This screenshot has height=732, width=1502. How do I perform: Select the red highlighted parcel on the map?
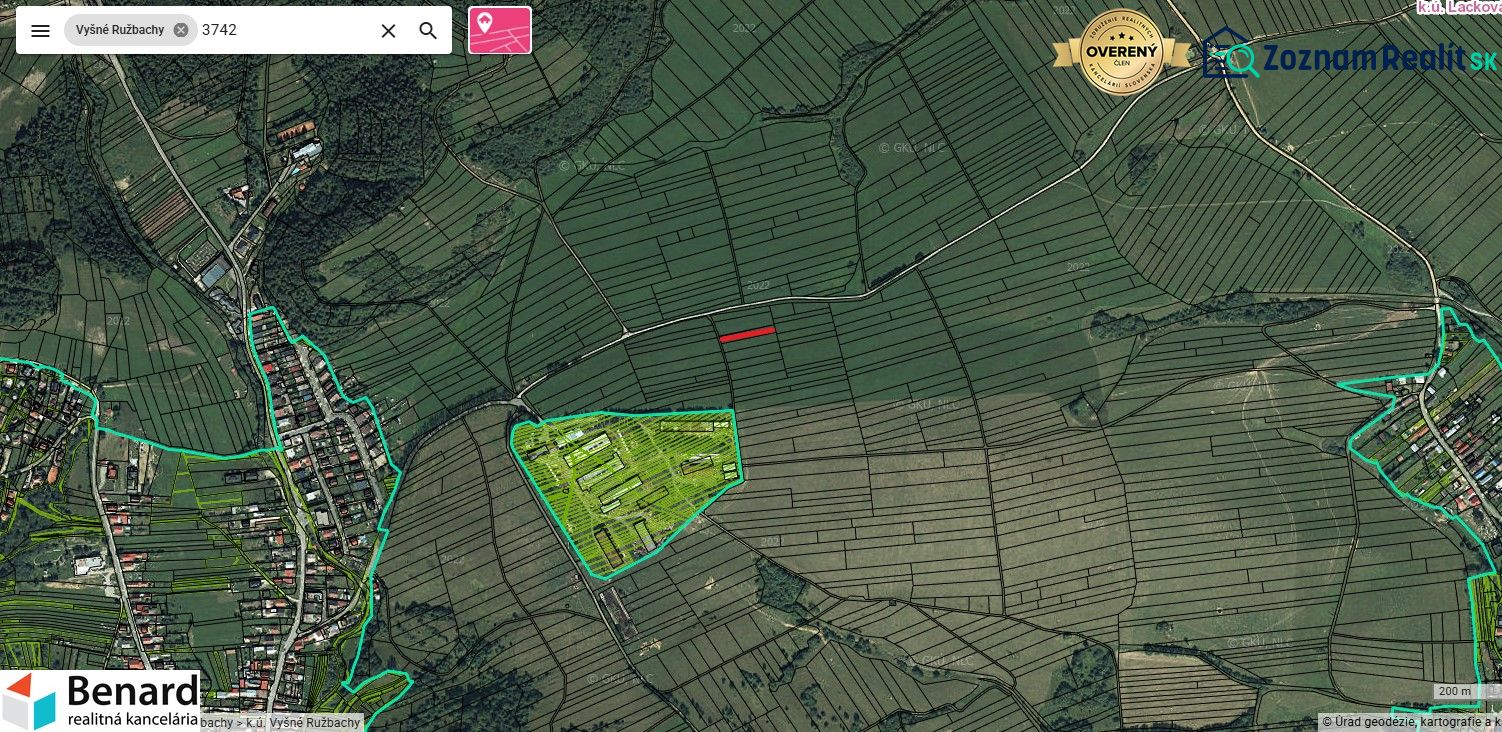pyautogui.click(x=747, y=334)
